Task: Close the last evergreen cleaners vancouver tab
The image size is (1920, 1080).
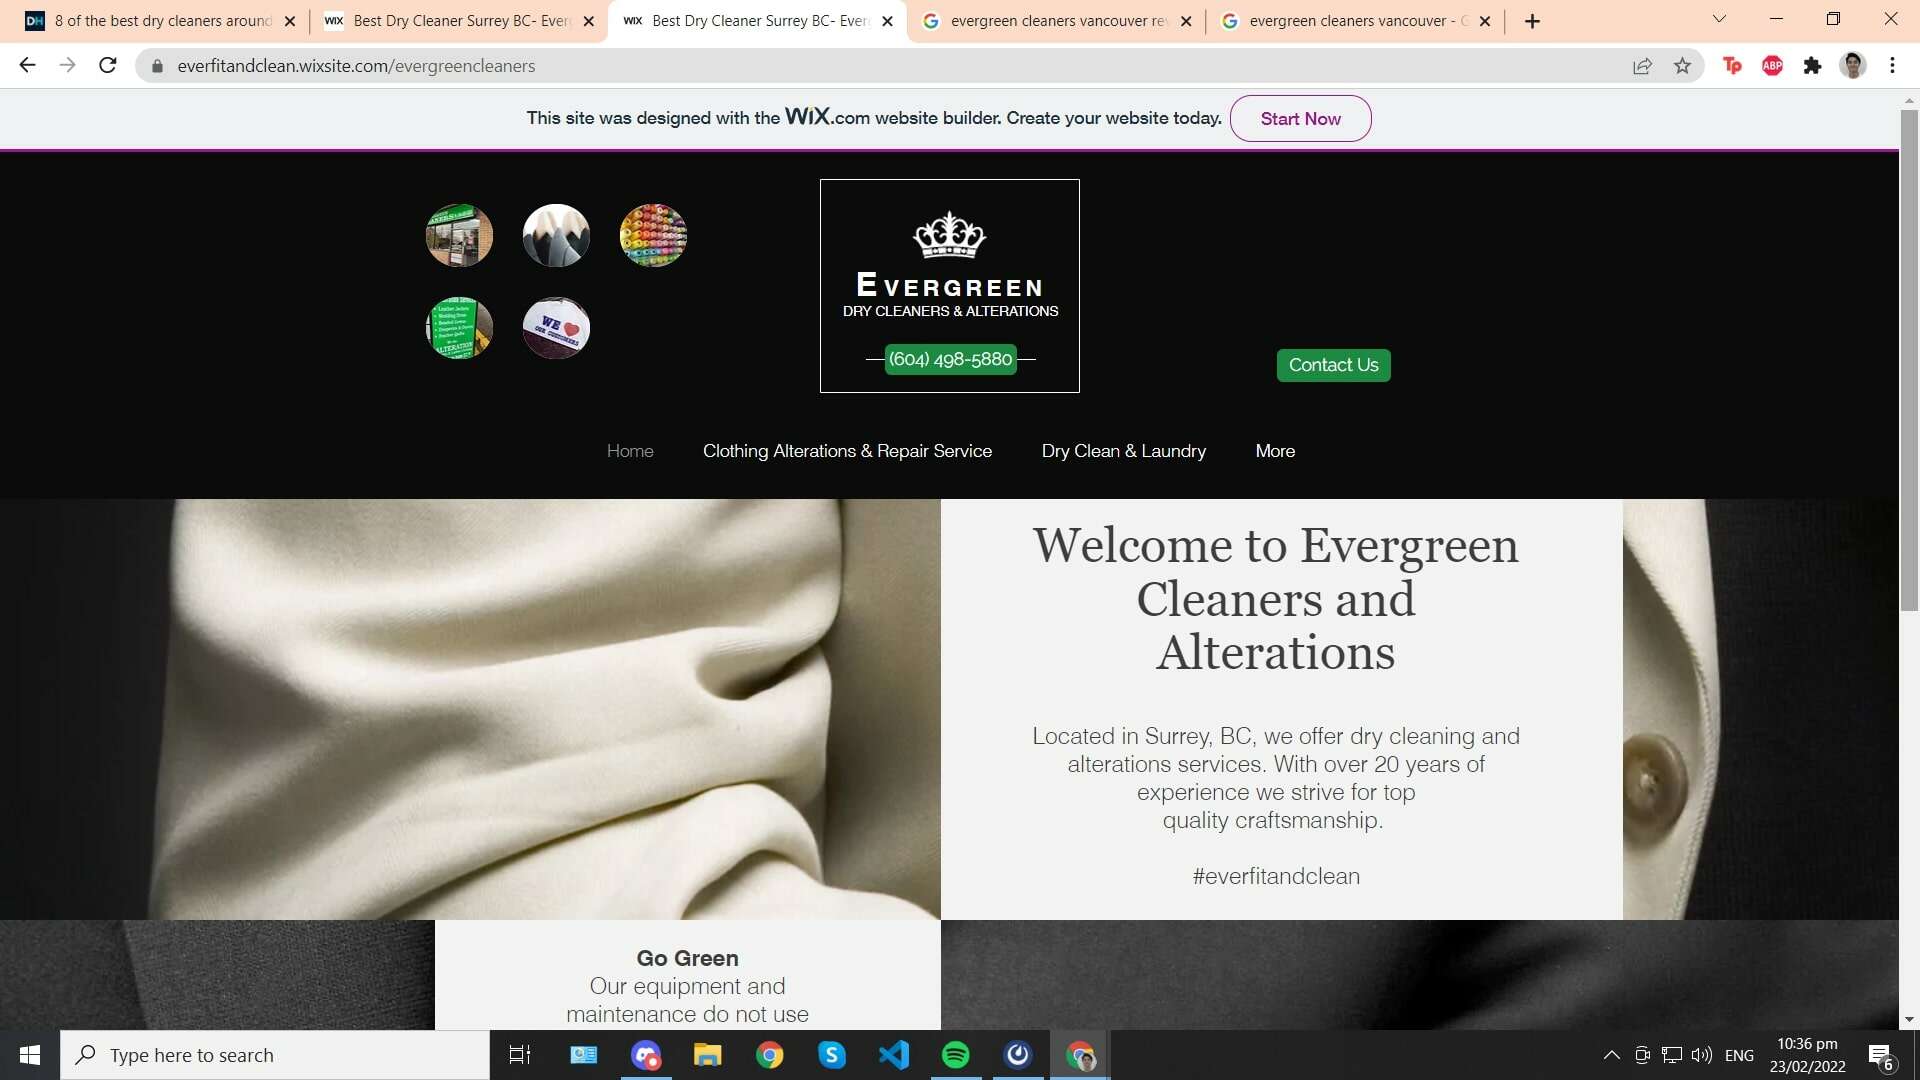Action: [1485, 21]
